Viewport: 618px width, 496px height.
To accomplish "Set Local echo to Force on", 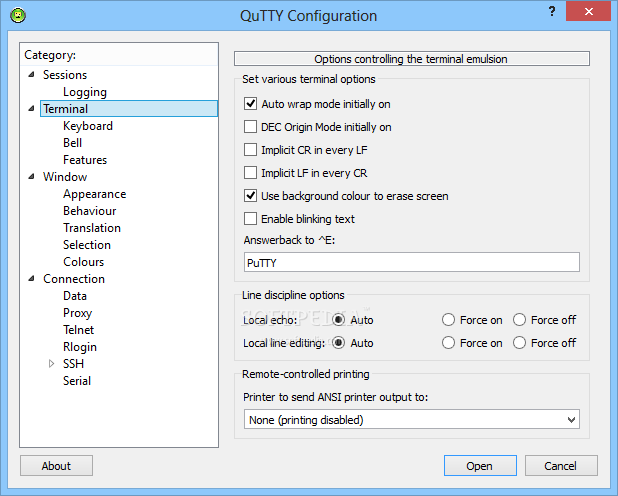I will click(448, 320).
